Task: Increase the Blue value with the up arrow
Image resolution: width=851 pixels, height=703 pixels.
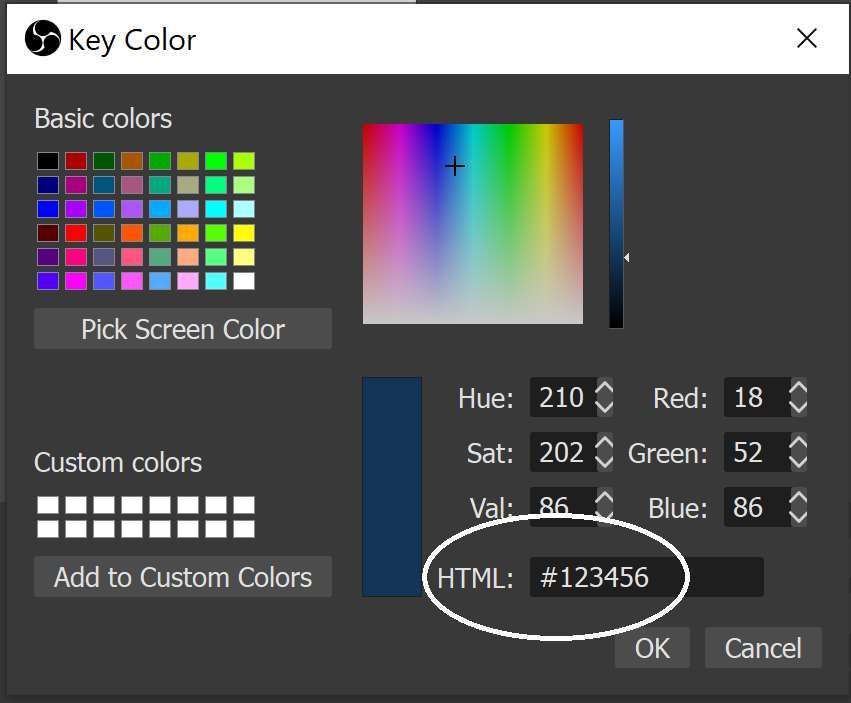Action: [x=798, y=497]
